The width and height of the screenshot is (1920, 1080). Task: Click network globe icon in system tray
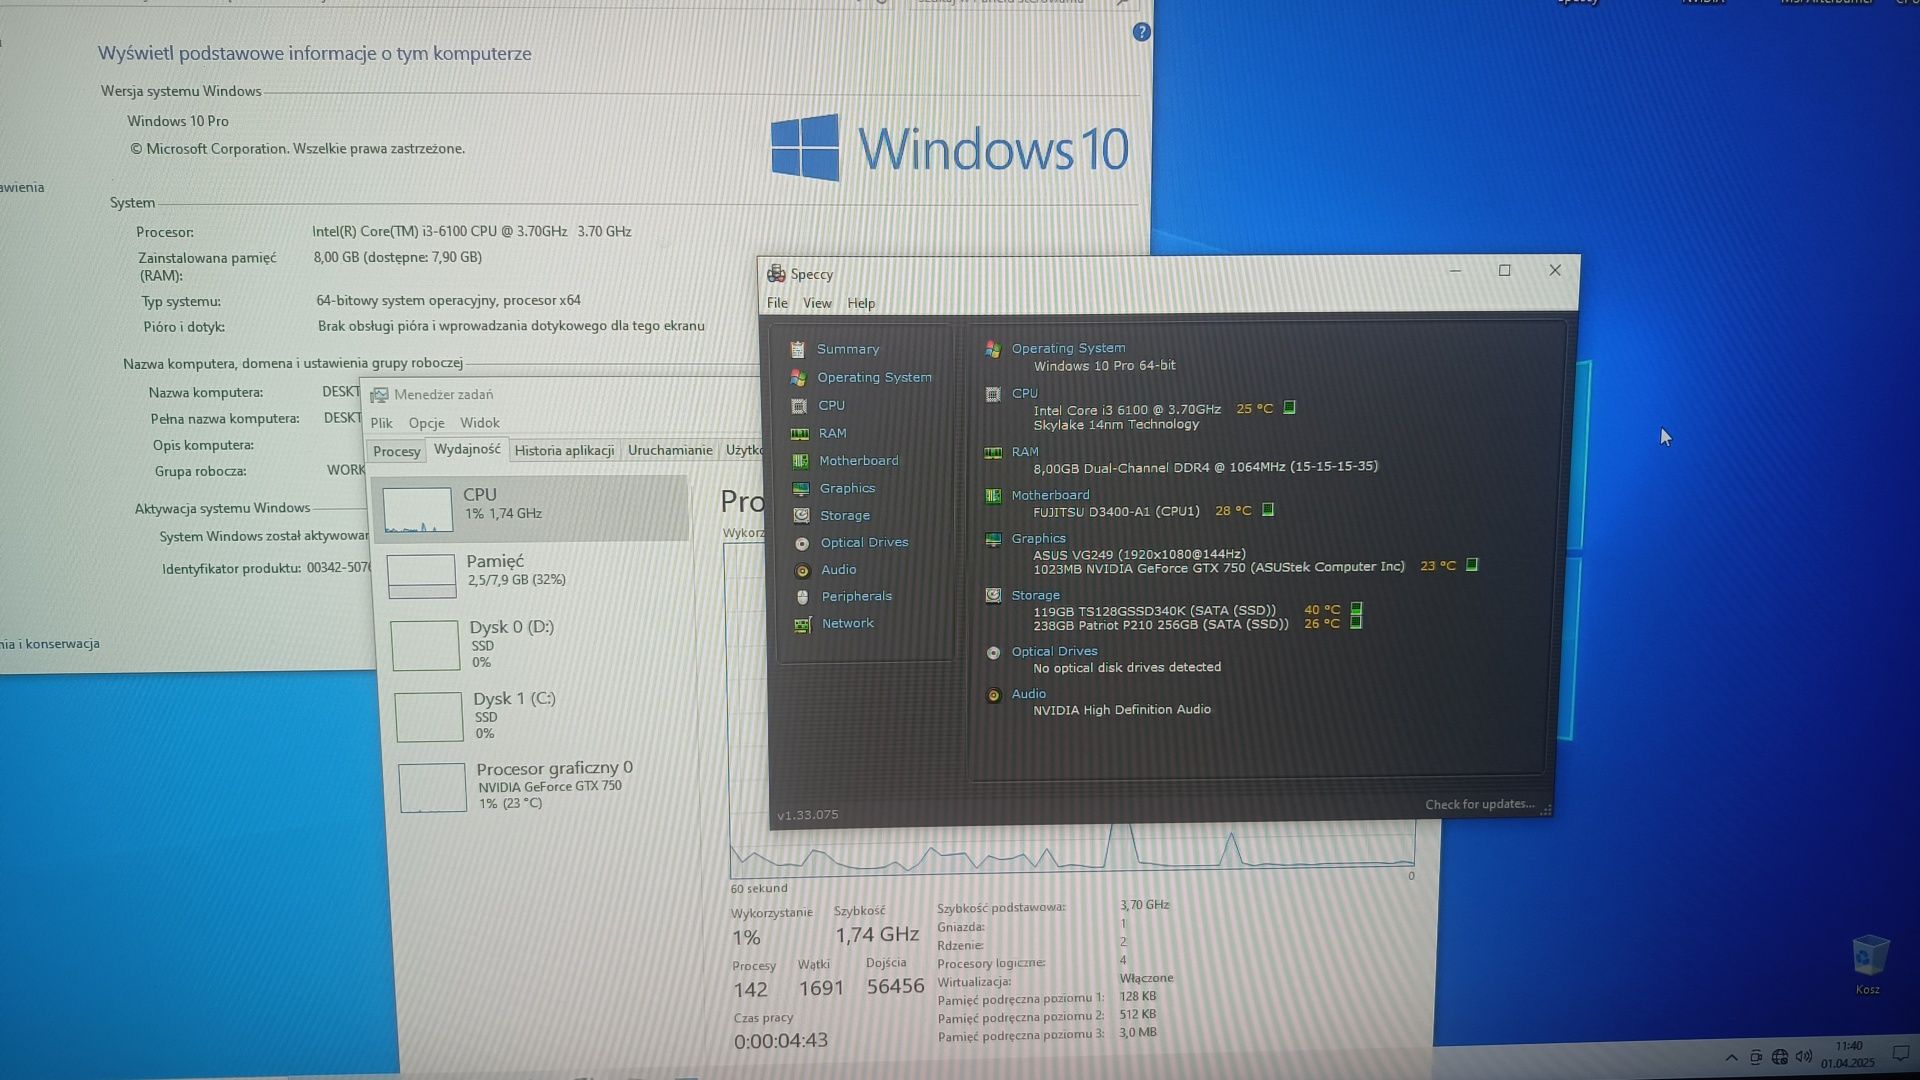[1780, 1057]
